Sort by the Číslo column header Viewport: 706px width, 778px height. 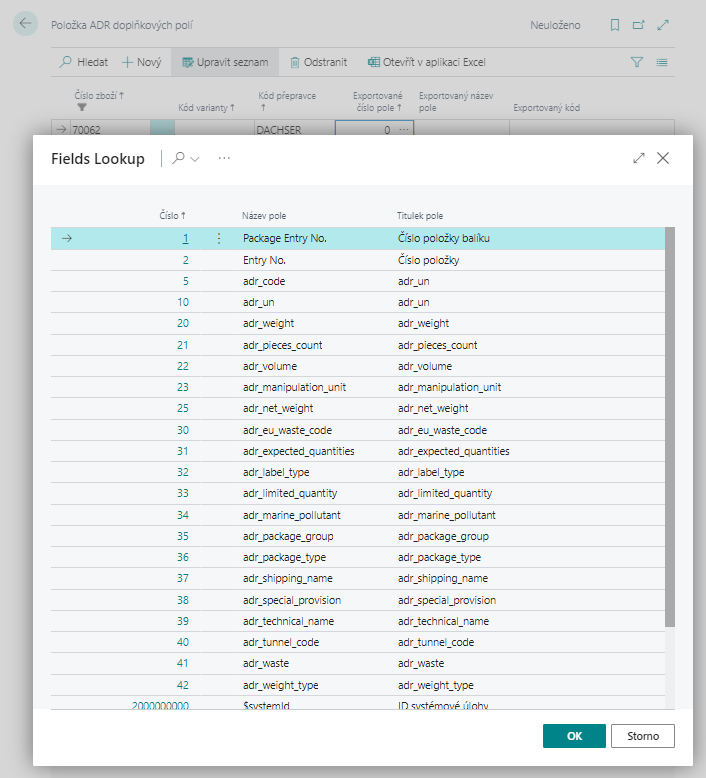tap(173, 215)
